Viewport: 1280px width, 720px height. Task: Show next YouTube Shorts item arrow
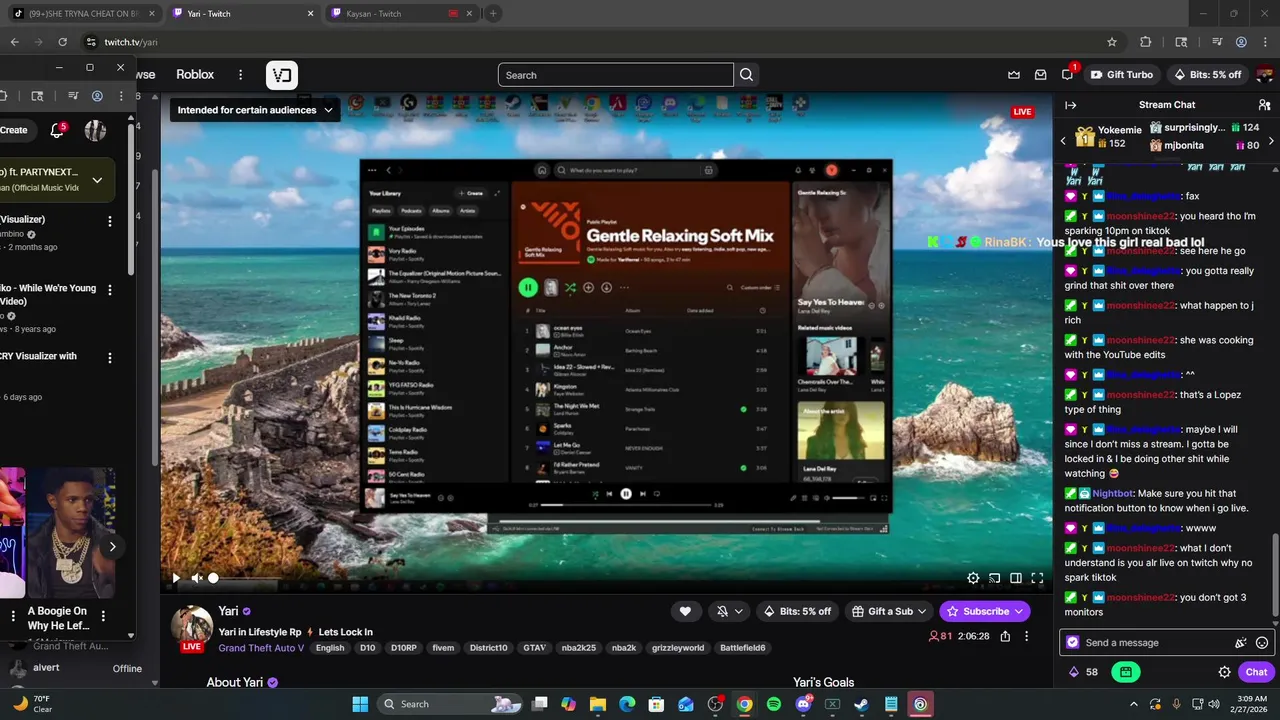point(112,546)
